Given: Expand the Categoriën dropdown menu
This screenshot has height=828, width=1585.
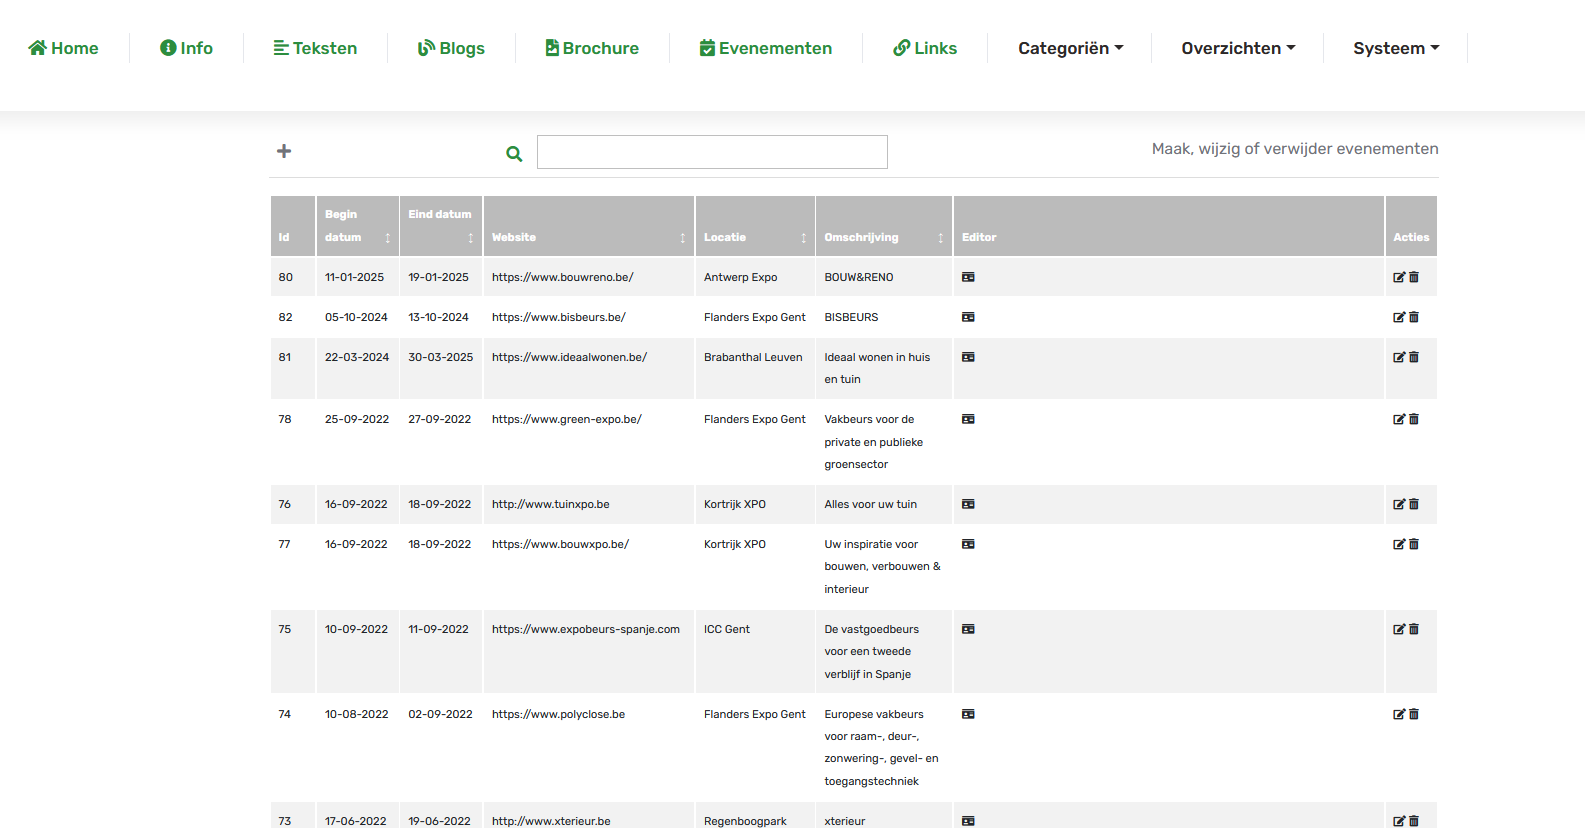Looking at the screenshot, I should tap(1070, 48).
